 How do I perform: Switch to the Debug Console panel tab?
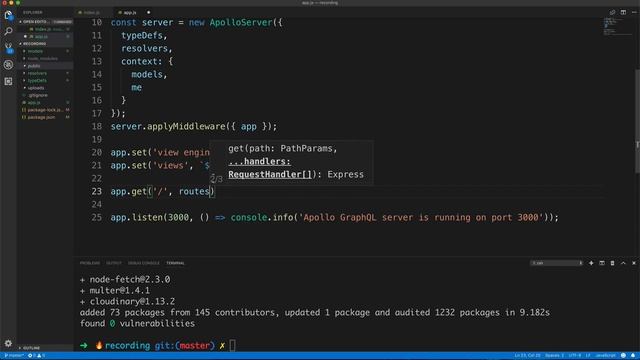point(144,263)
